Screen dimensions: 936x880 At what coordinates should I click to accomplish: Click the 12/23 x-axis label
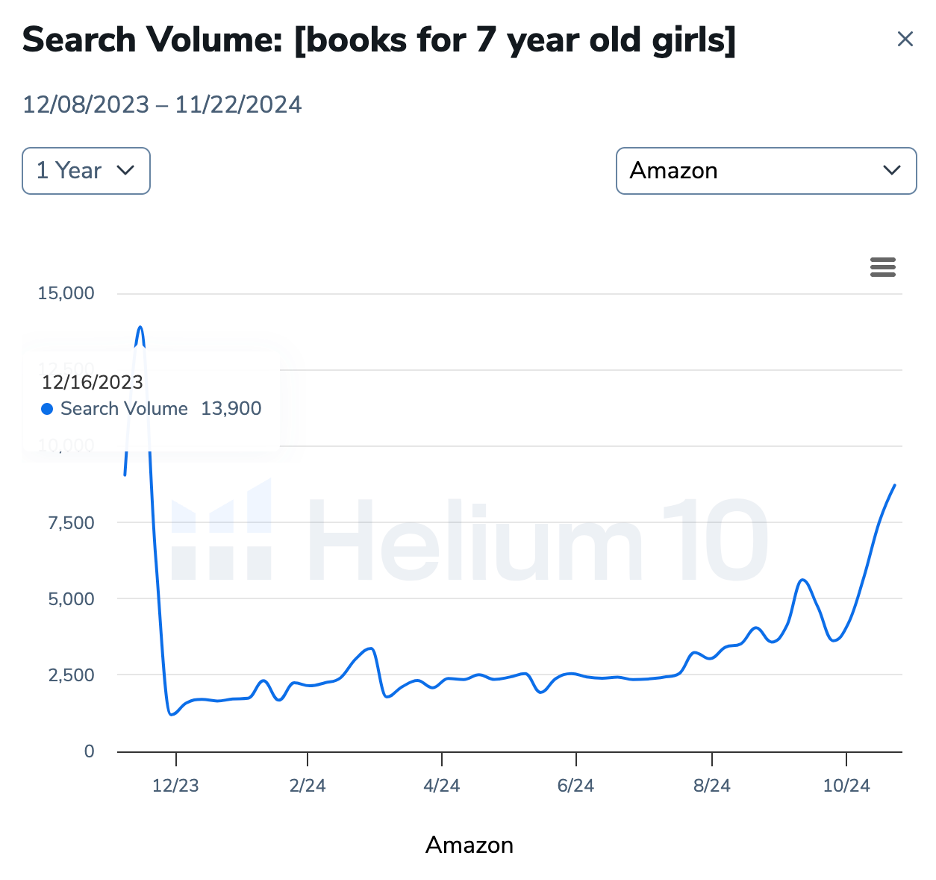(176, 786)
